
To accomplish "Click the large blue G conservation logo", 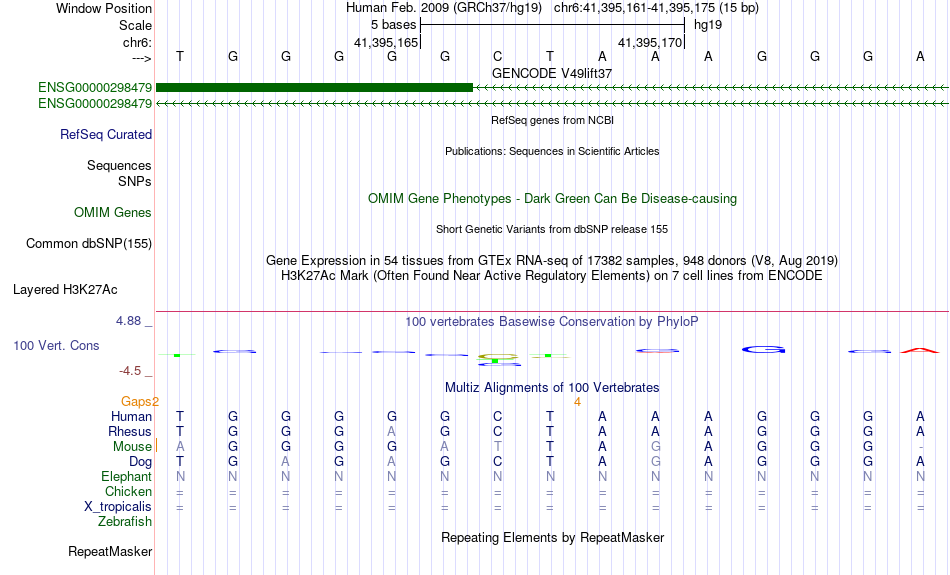I will tap(763, 350).
